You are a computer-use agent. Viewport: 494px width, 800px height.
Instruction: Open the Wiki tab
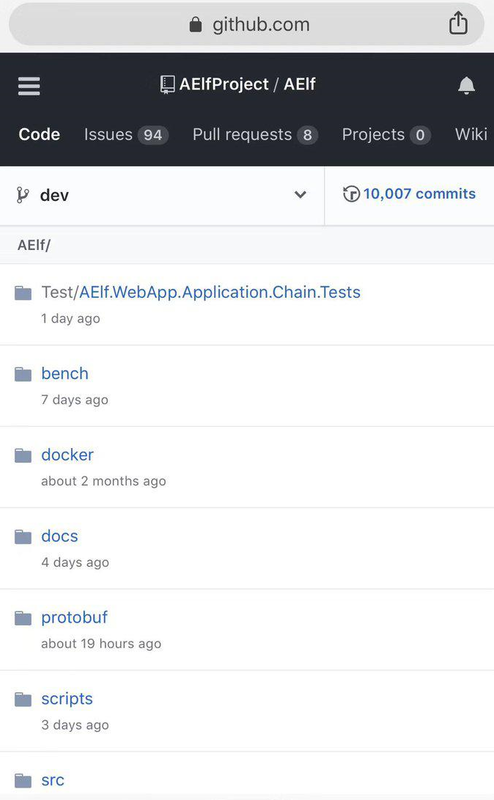coord(471,134)
